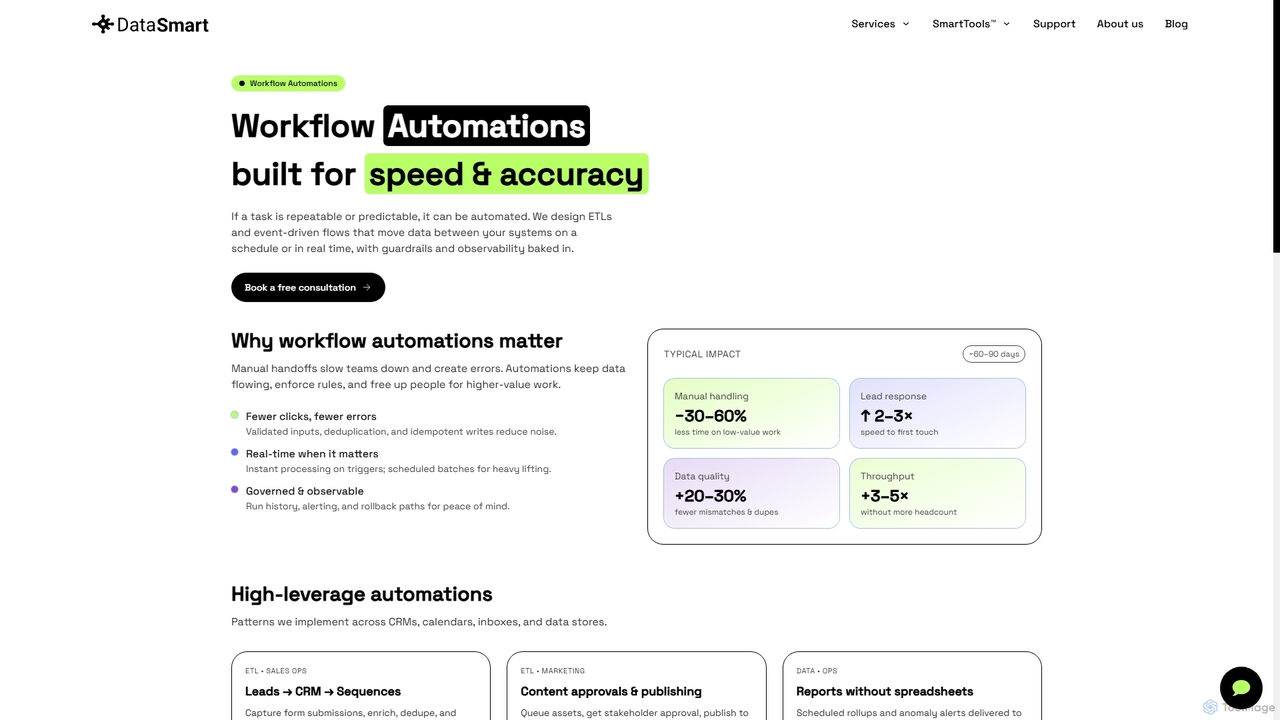Expand the SmartTools dropdown chevron
Image resolution: width=1280 pixels, height=720 pixels.
[1007, 24]
